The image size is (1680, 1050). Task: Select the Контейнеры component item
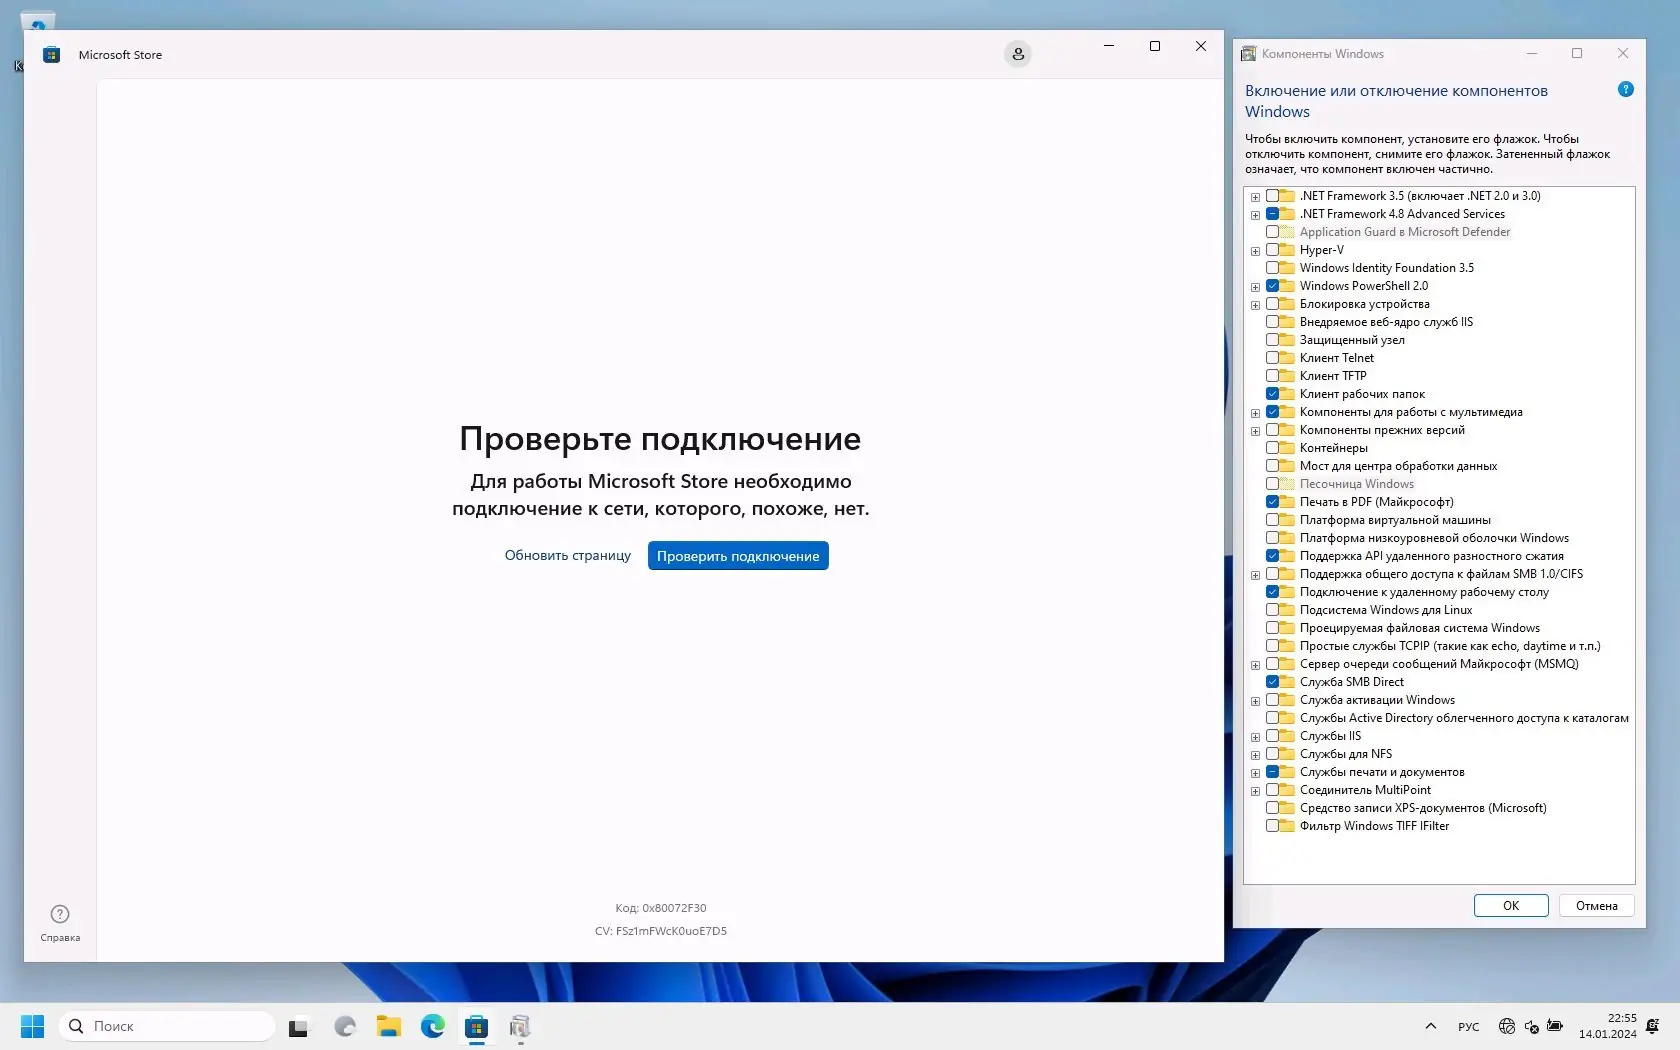(1333, 448)
